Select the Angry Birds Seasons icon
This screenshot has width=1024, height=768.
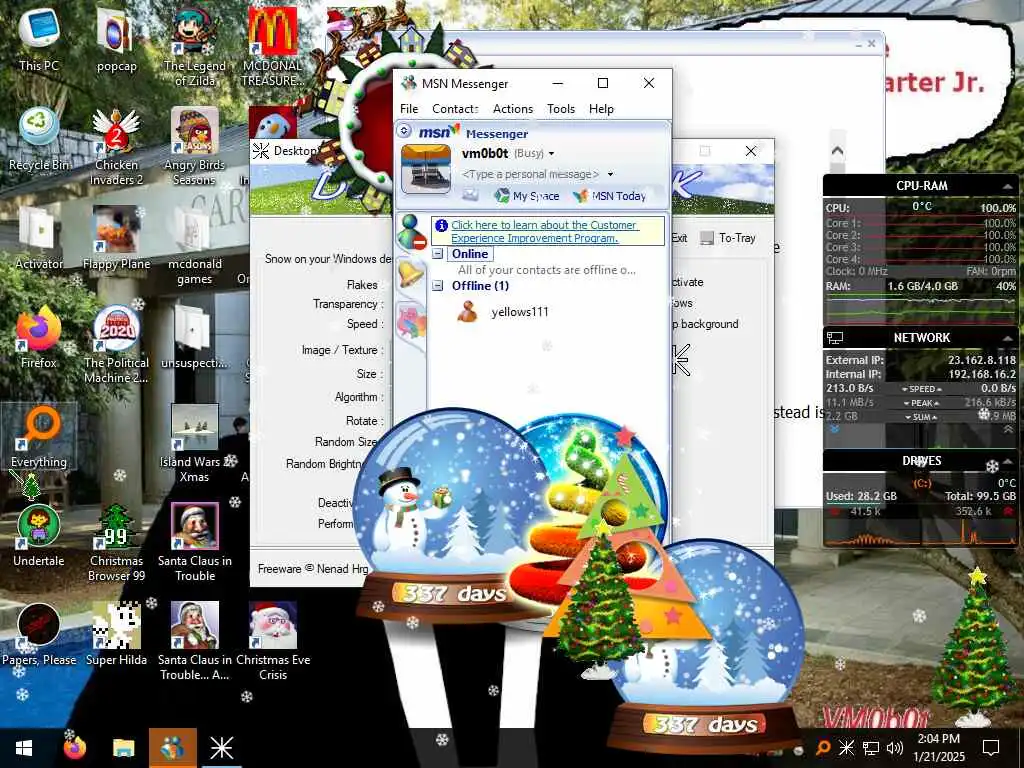[x=195, y=146]
